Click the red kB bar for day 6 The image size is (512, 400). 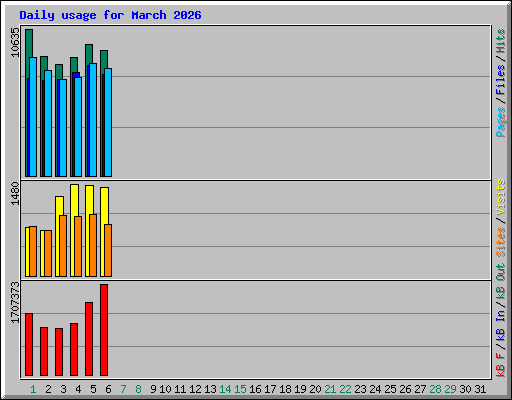tap(104, 330)
